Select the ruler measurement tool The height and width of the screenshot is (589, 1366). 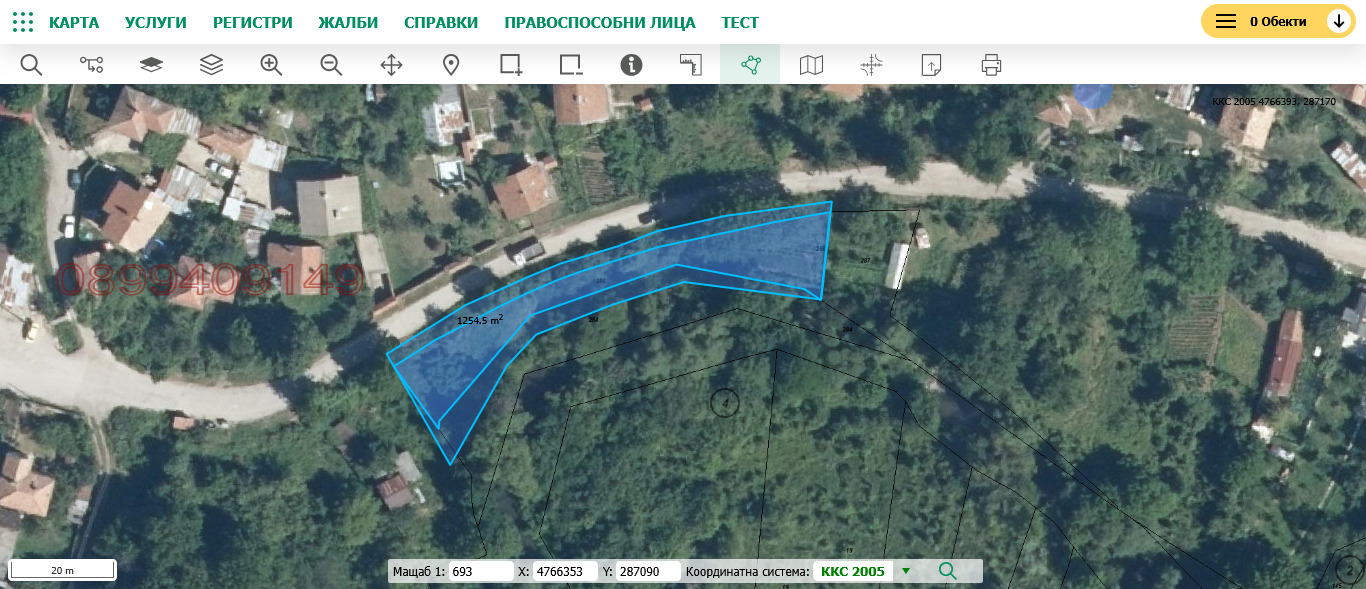691,65
